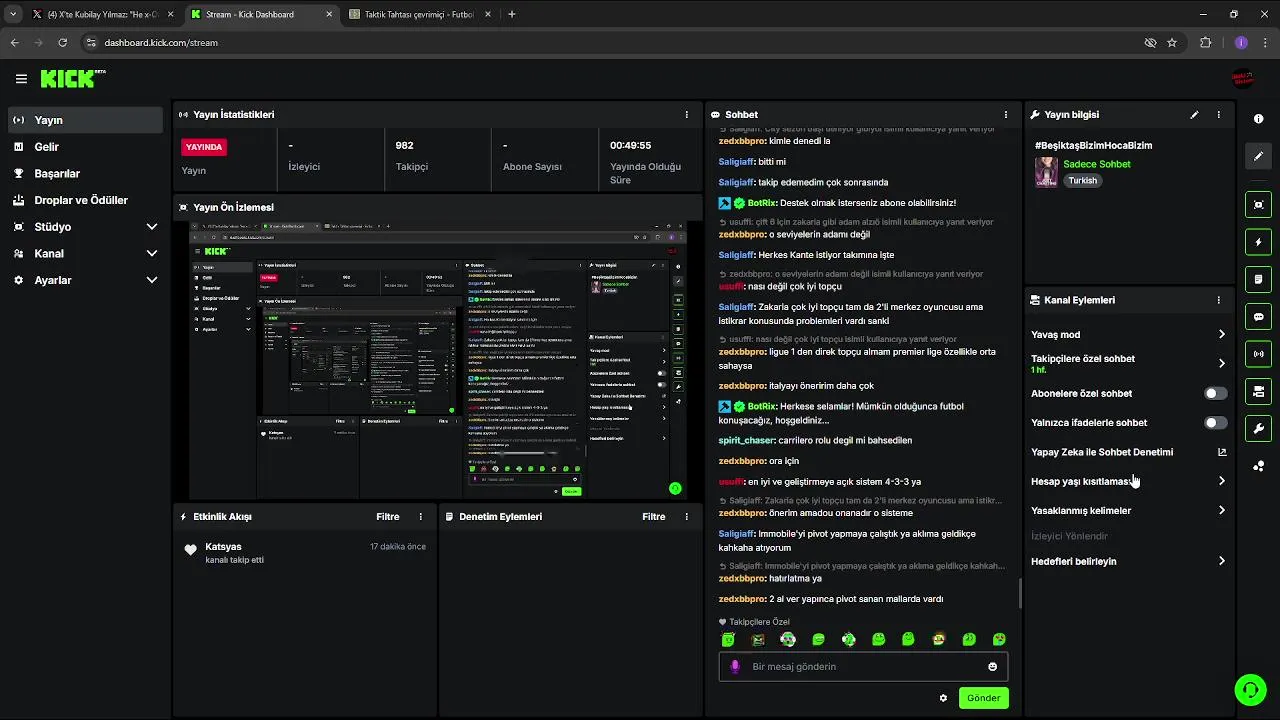Bookmark this page with the star icon
This screenshot has height=720, width=1280.
pos(1172,43)
